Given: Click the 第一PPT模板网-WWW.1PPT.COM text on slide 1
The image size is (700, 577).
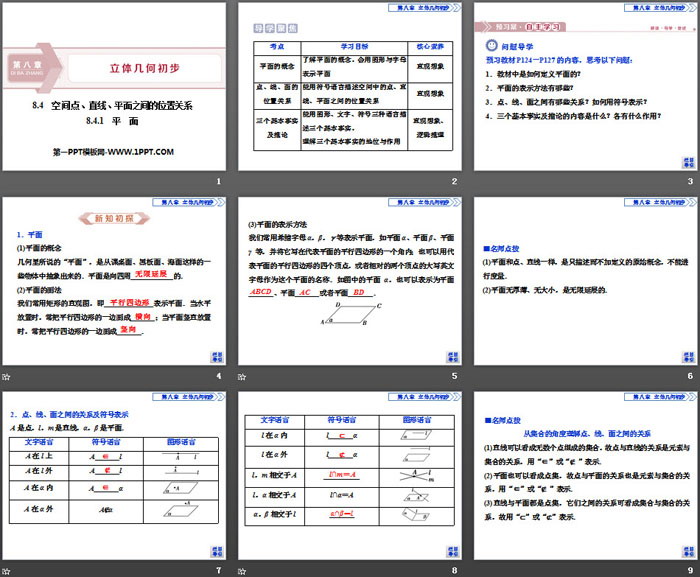Looking at the screenshot, I should 113,152.
